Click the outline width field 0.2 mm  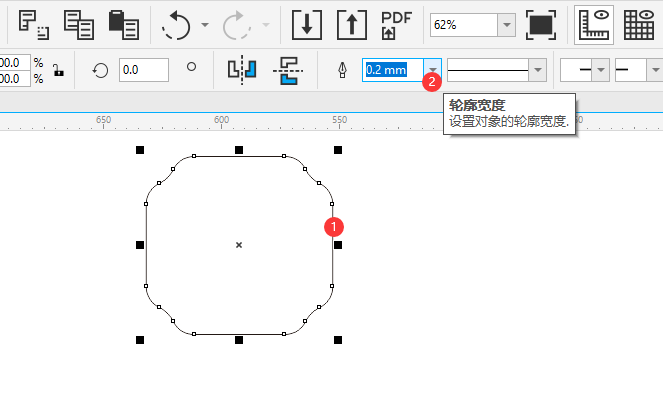click(x=393, y=70)
